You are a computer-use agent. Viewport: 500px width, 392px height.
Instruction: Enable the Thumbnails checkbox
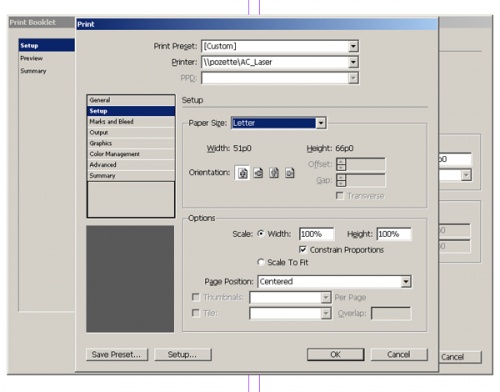click(196, 297)
